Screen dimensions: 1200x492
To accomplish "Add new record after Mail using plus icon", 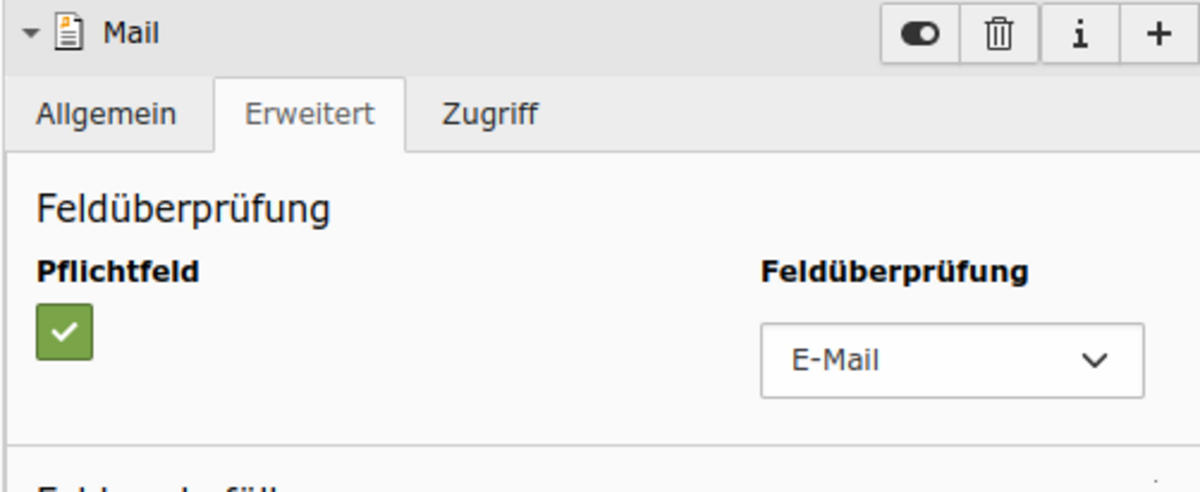I will point(1159,34).
